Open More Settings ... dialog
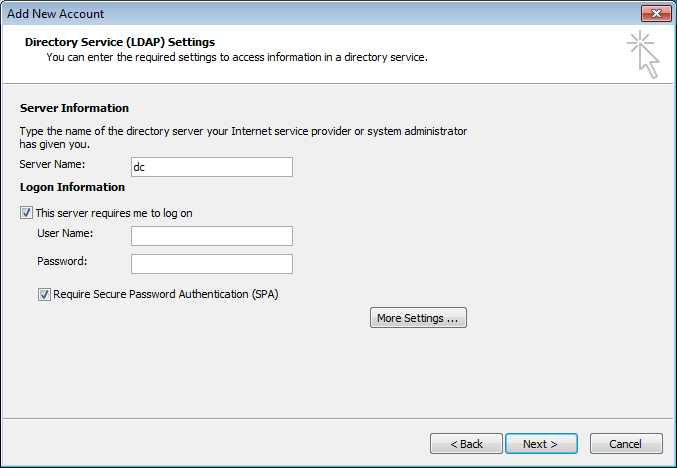Viewport: 677px width, 468px height. pyautogui.click(x=418, y=318)
